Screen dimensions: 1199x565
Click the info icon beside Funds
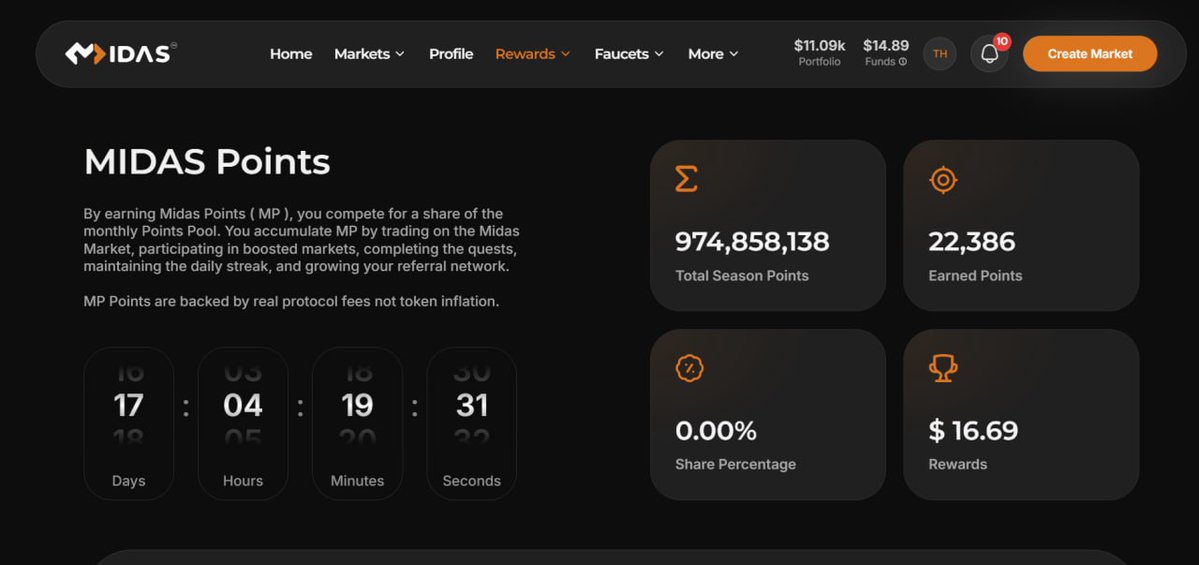tap(903, 62)
